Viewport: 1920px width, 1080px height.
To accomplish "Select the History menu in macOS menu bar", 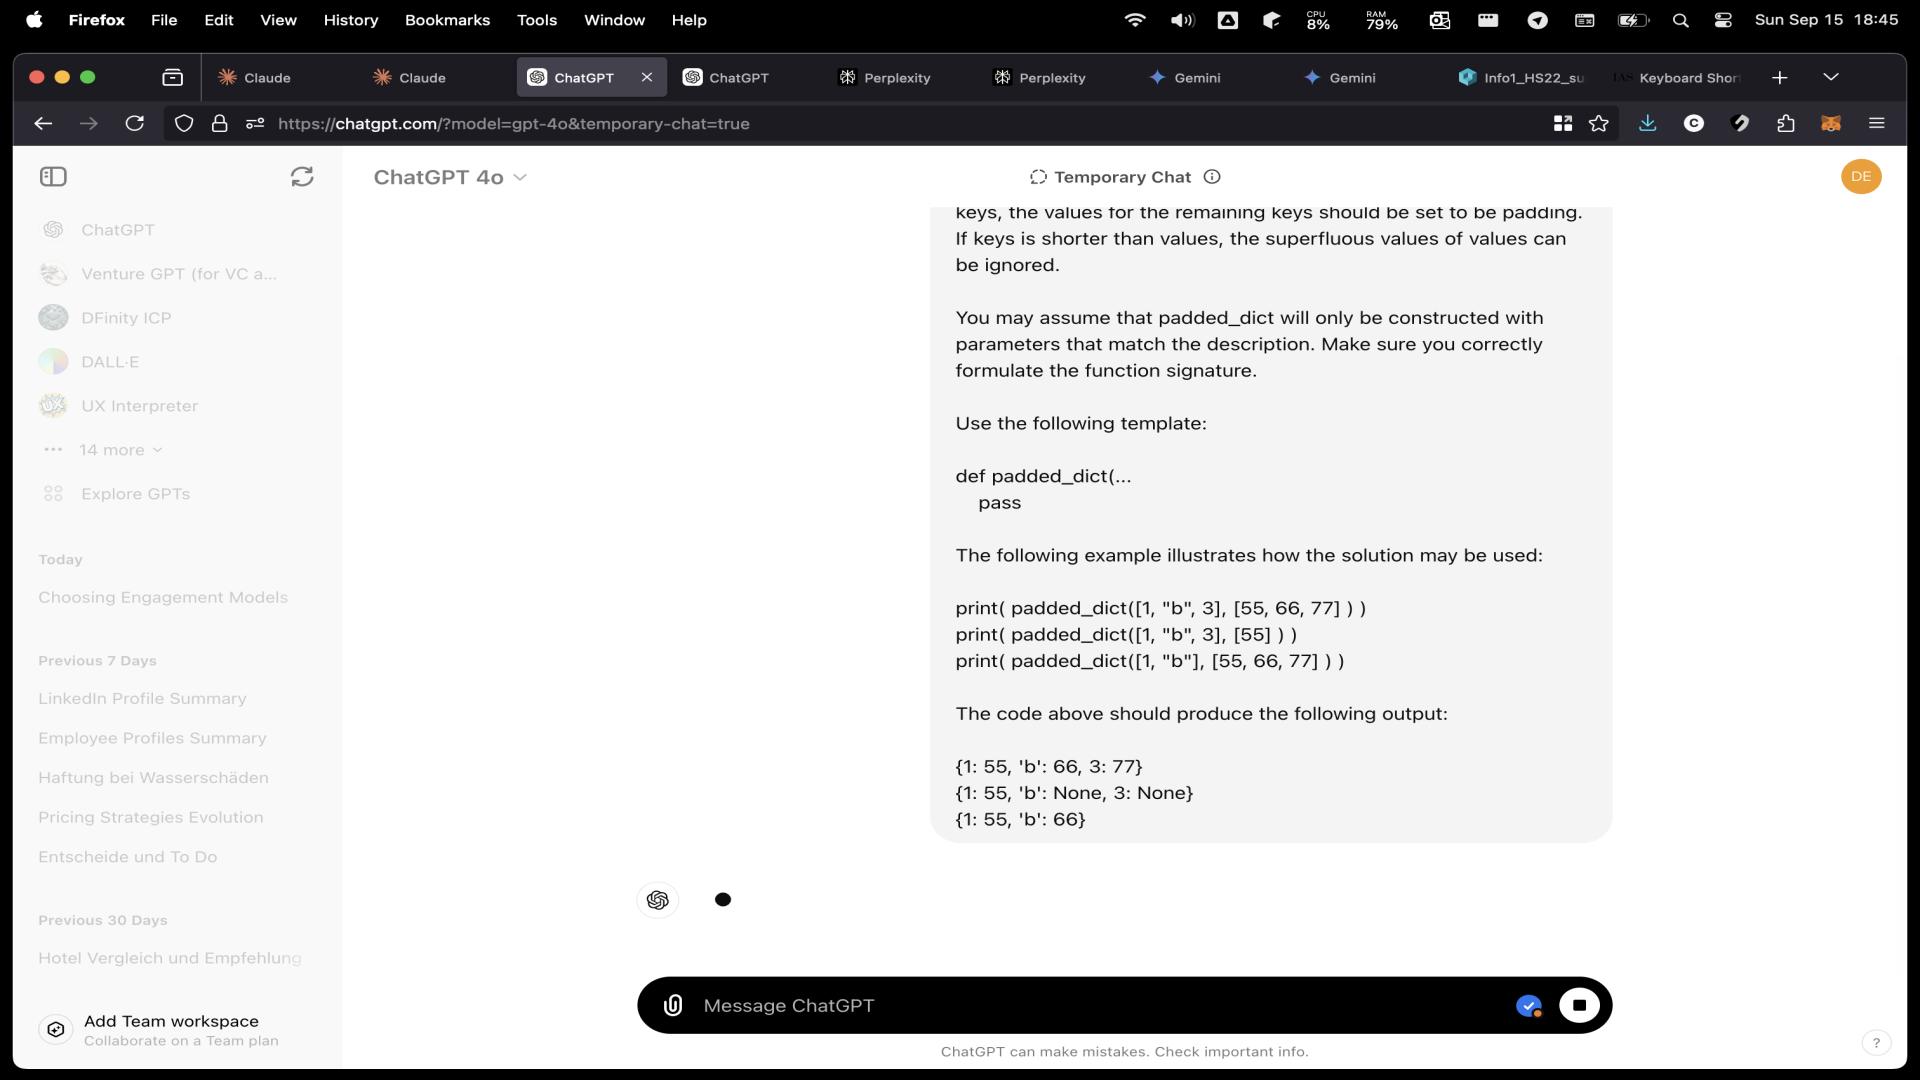I will (x=351, y=20).
